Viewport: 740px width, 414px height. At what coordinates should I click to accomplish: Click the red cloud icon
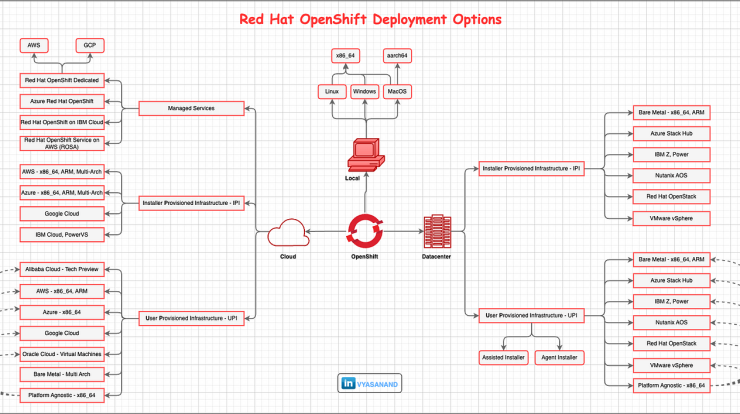(x=288, y=232)
